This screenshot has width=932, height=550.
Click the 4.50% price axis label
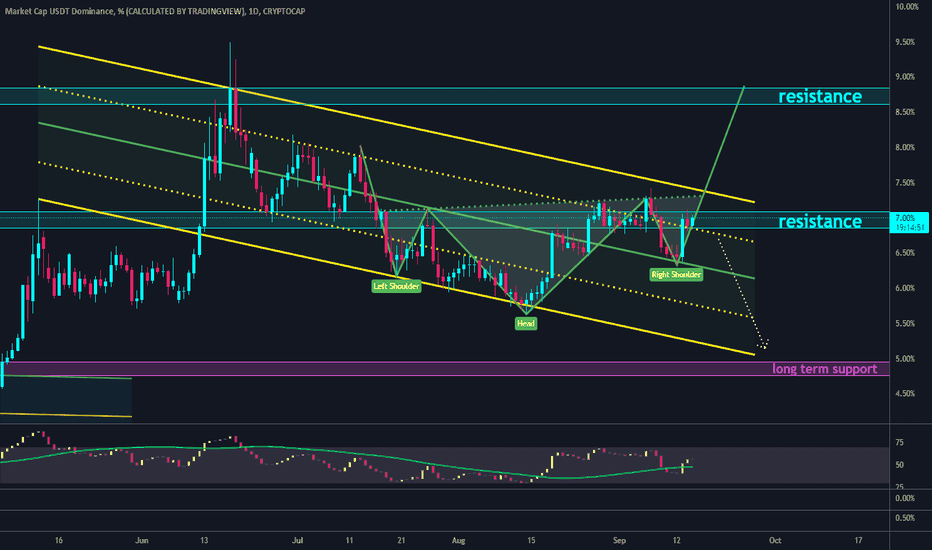tap(906, 394)
